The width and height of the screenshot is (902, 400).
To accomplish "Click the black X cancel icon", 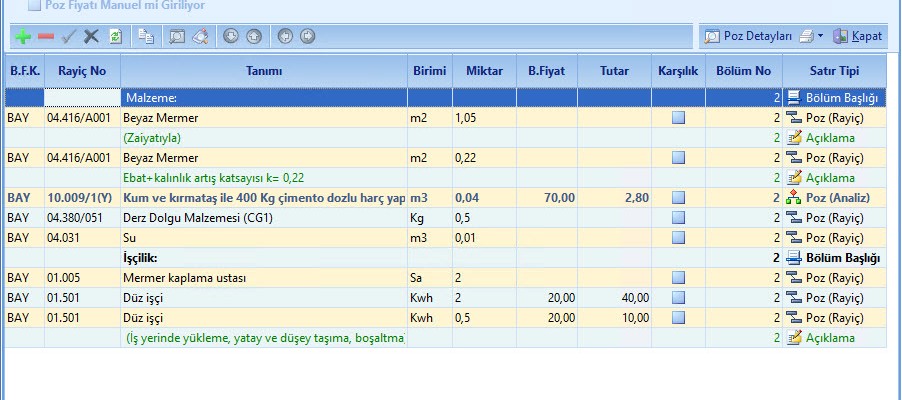I will pos(91,36).
